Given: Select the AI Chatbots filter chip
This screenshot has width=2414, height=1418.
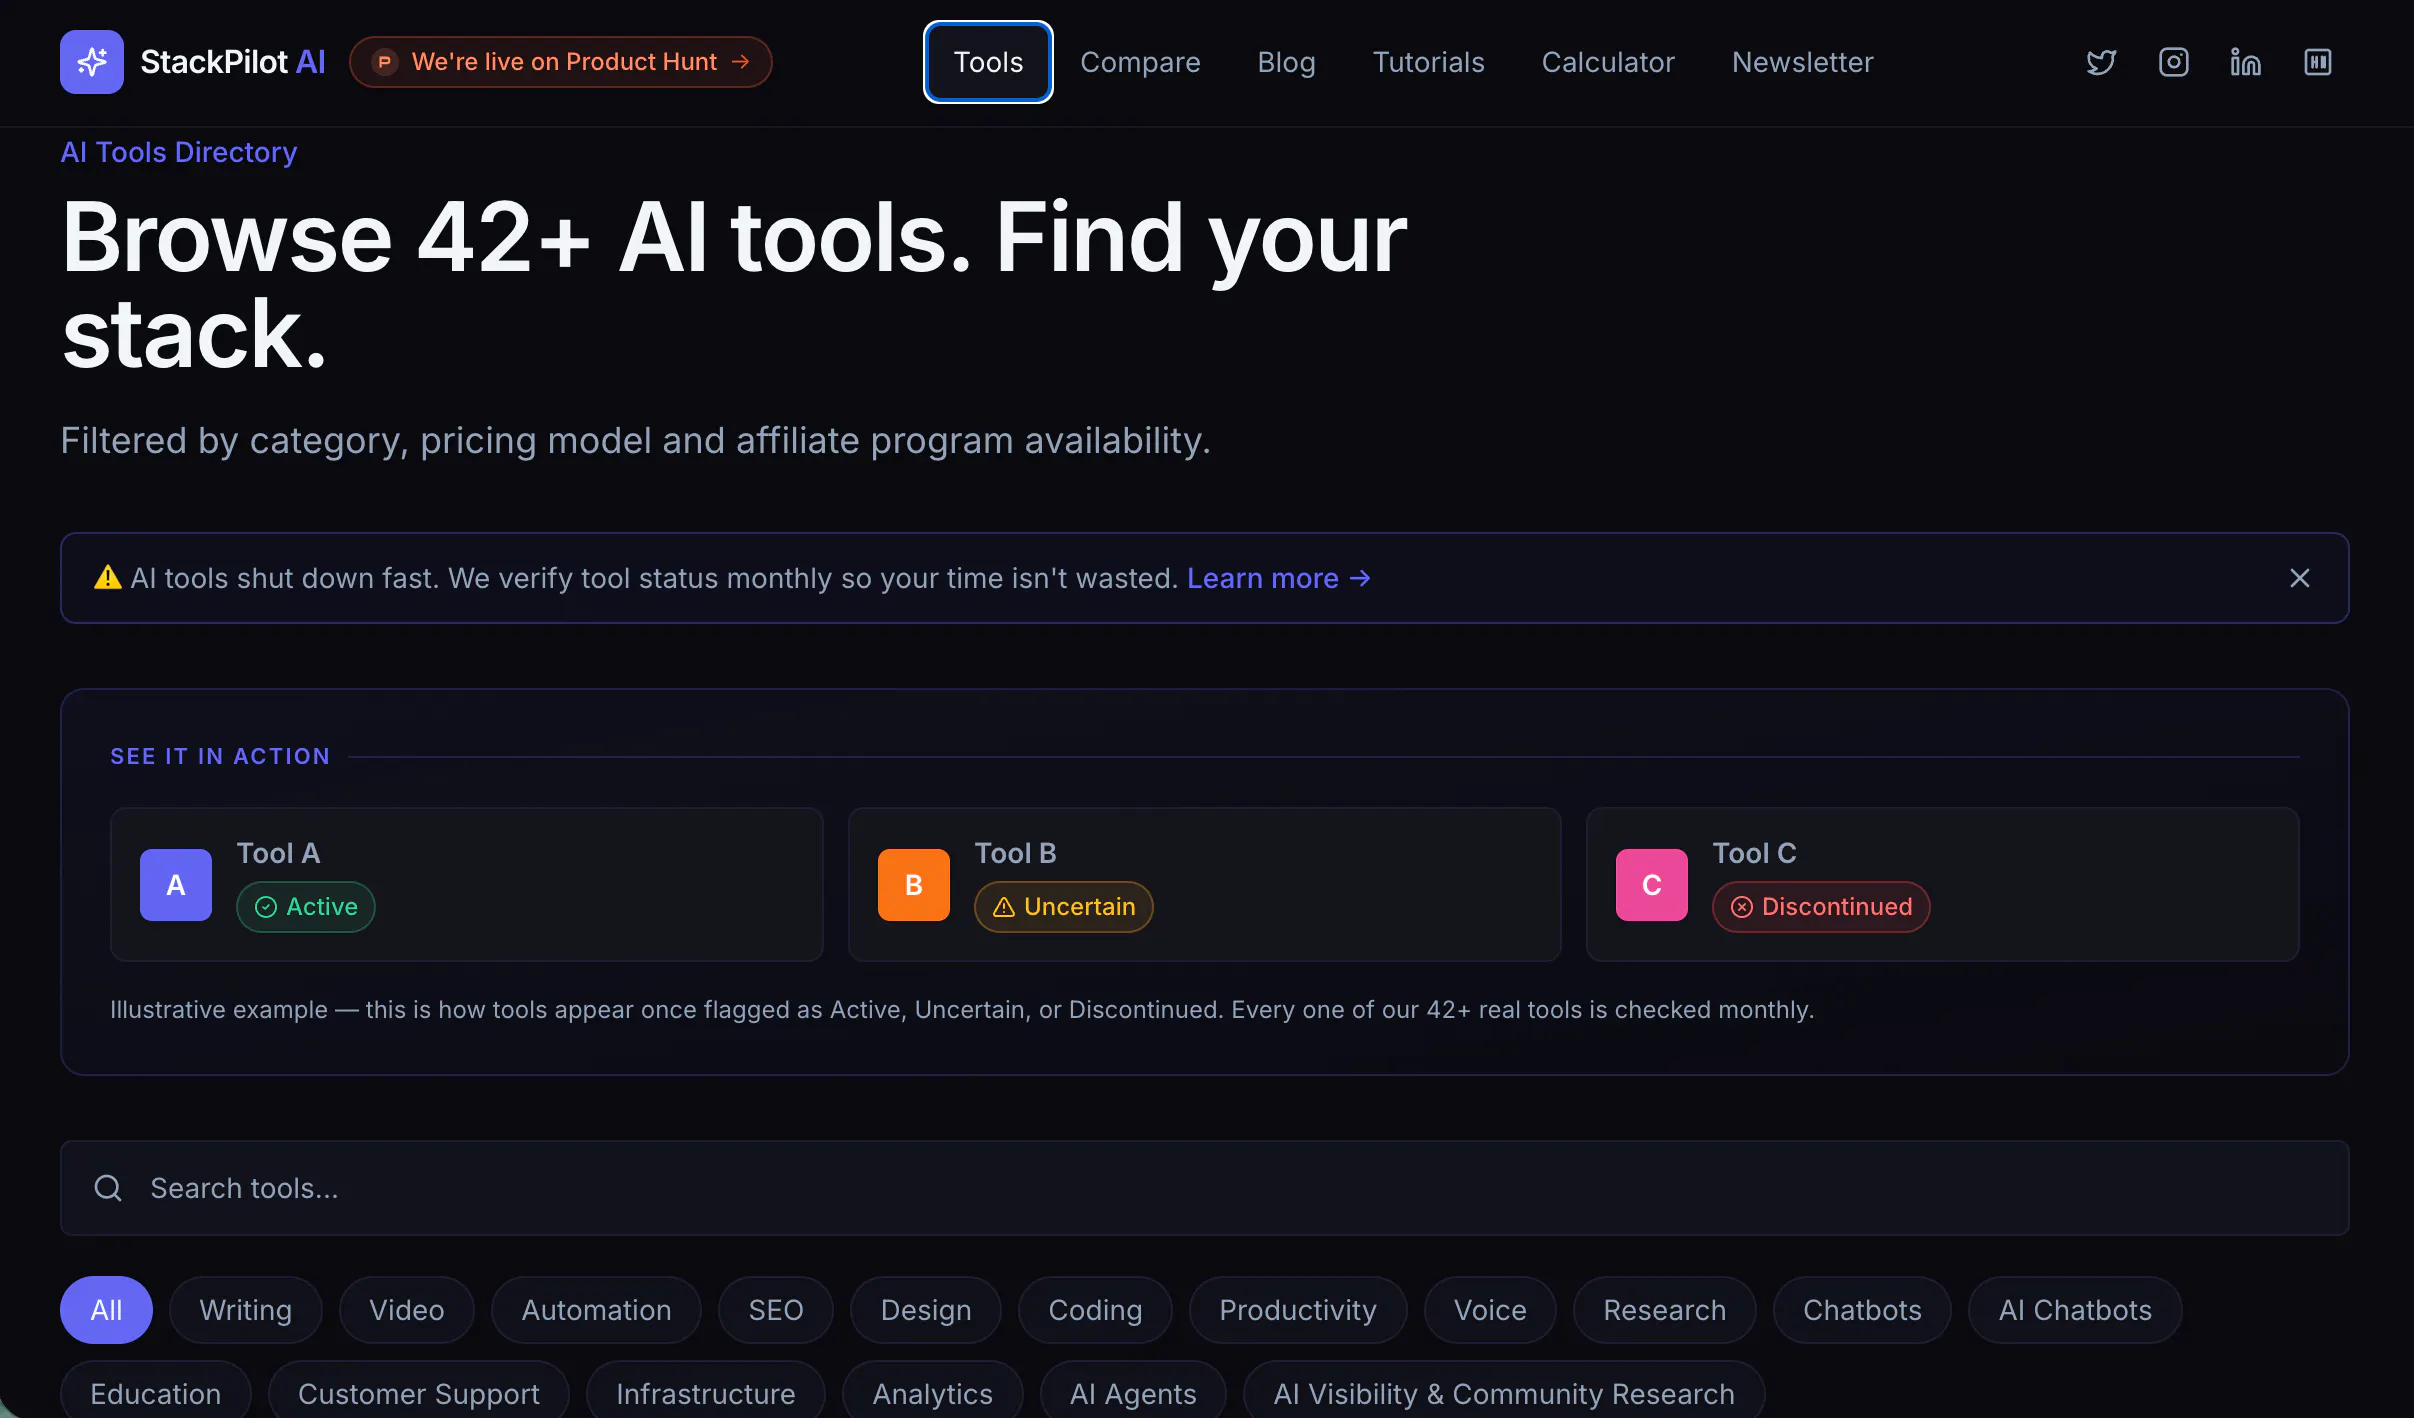Looking at the screenshot, I should tap(2075, 1310).
